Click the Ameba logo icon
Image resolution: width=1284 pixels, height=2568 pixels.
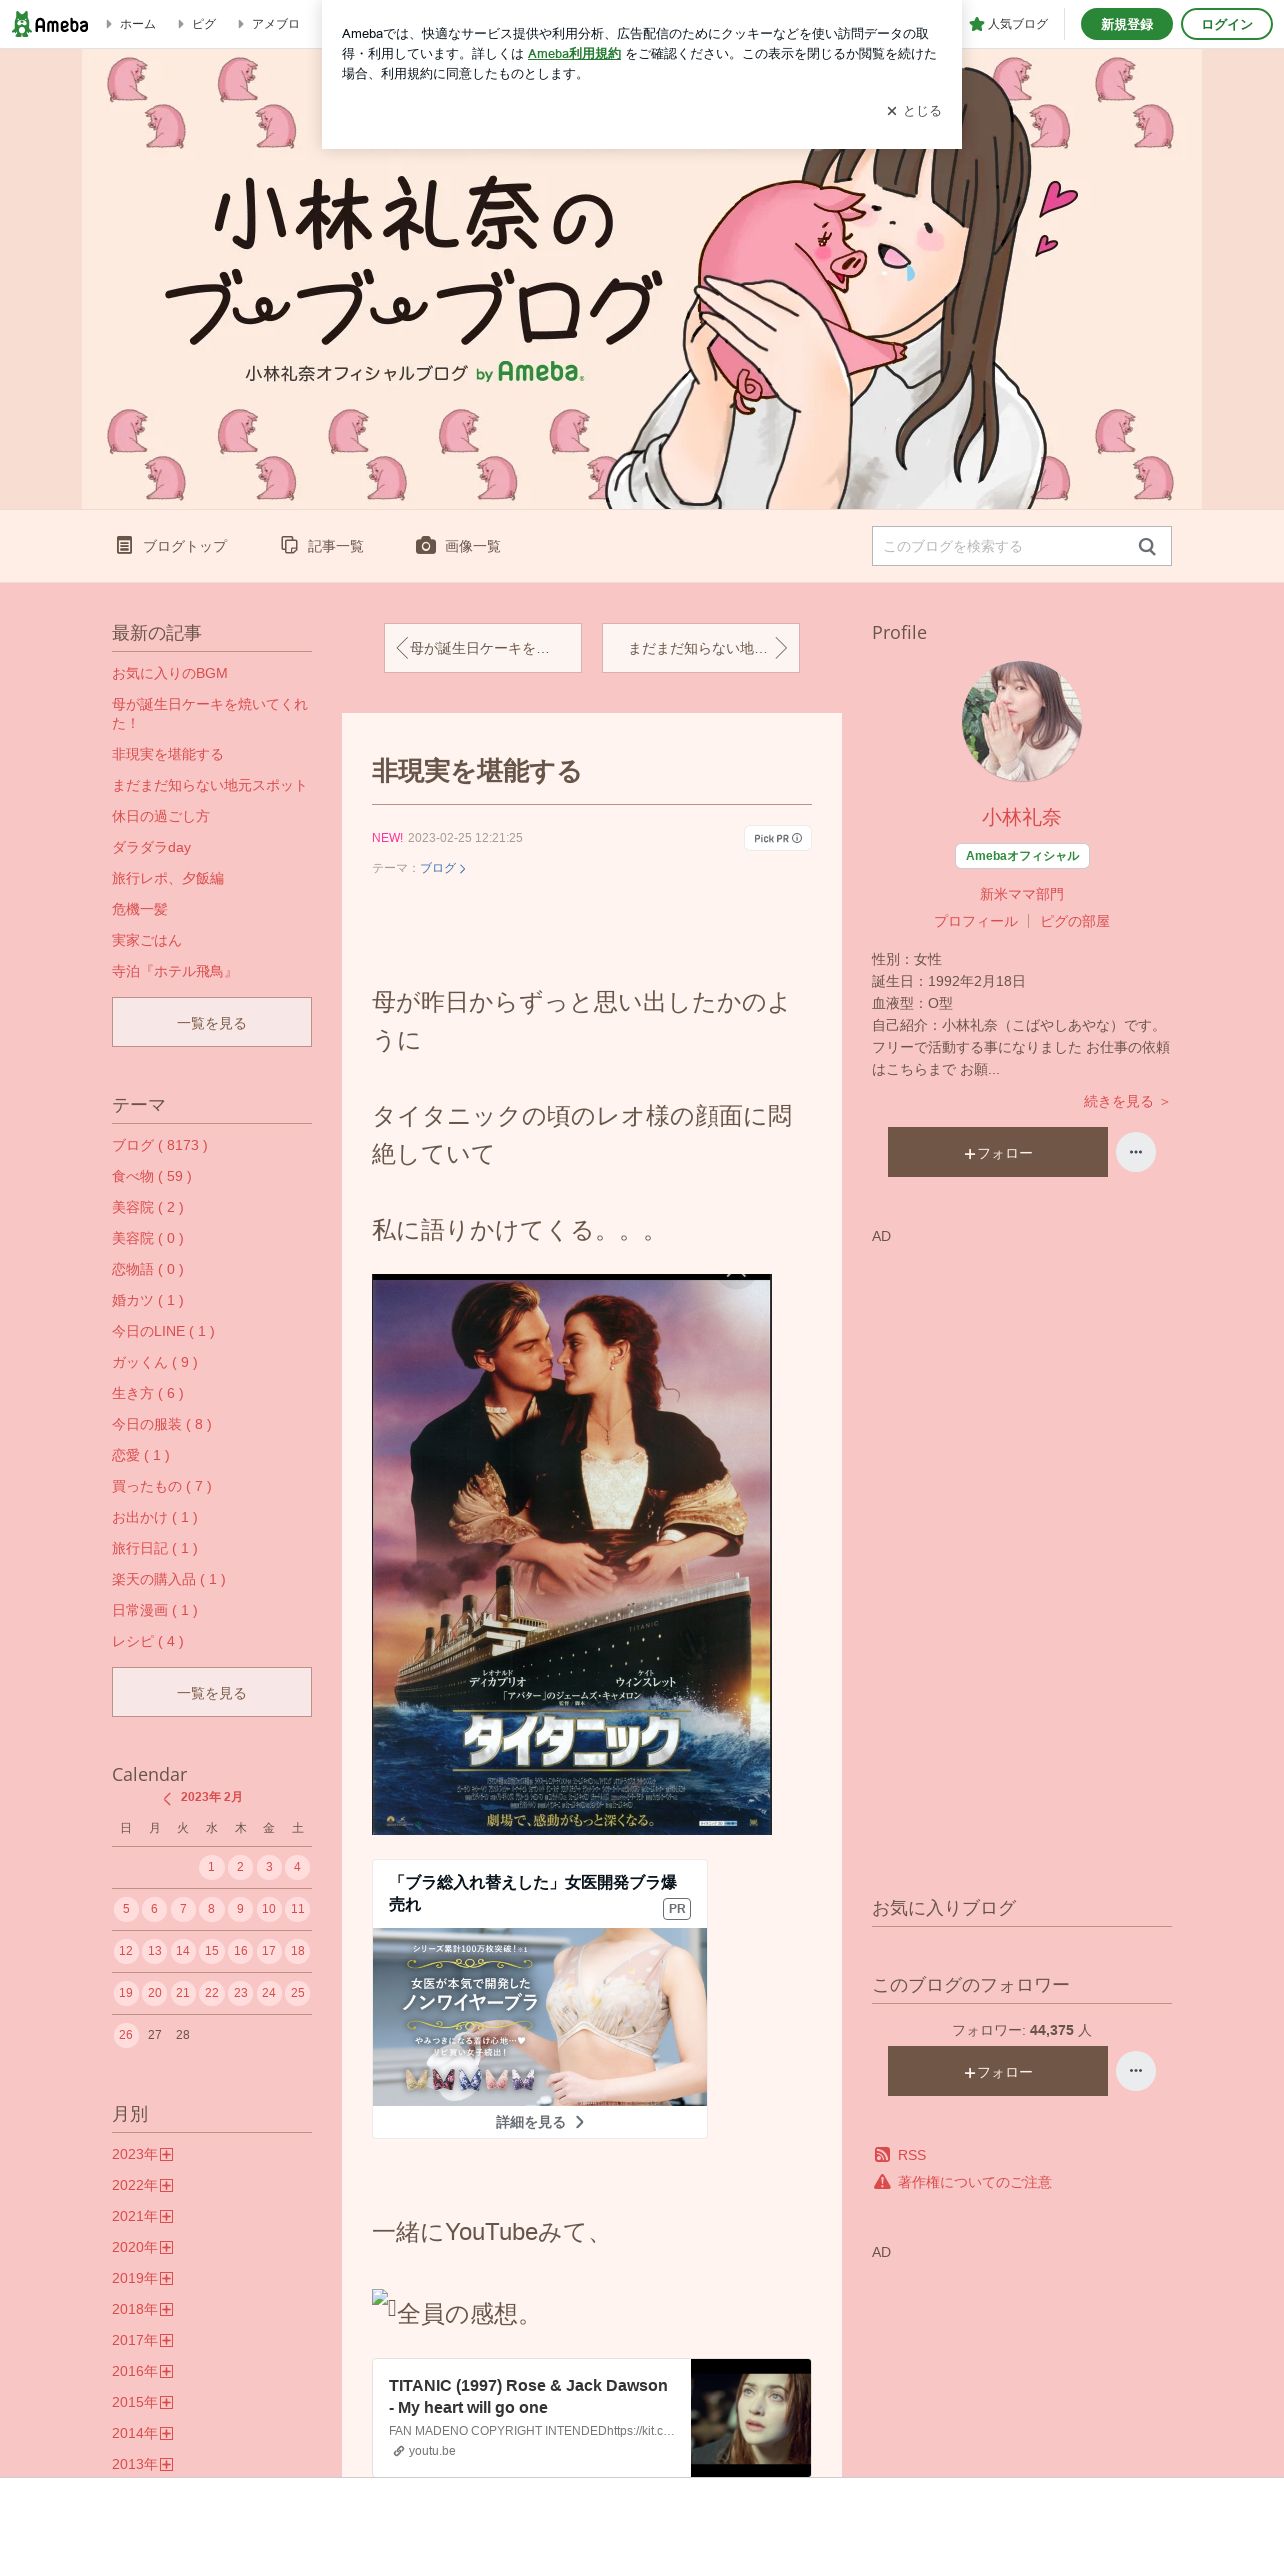click(50, 24)
